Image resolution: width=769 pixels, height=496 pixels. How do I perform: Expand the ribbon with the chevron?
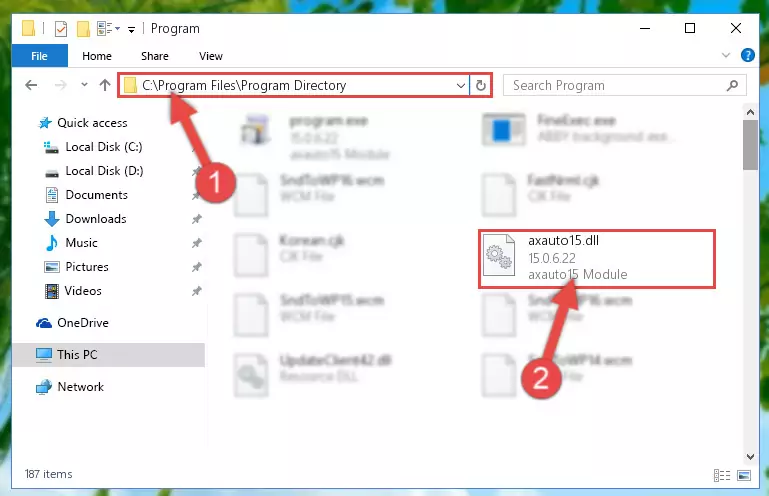(x=726, y=55)
